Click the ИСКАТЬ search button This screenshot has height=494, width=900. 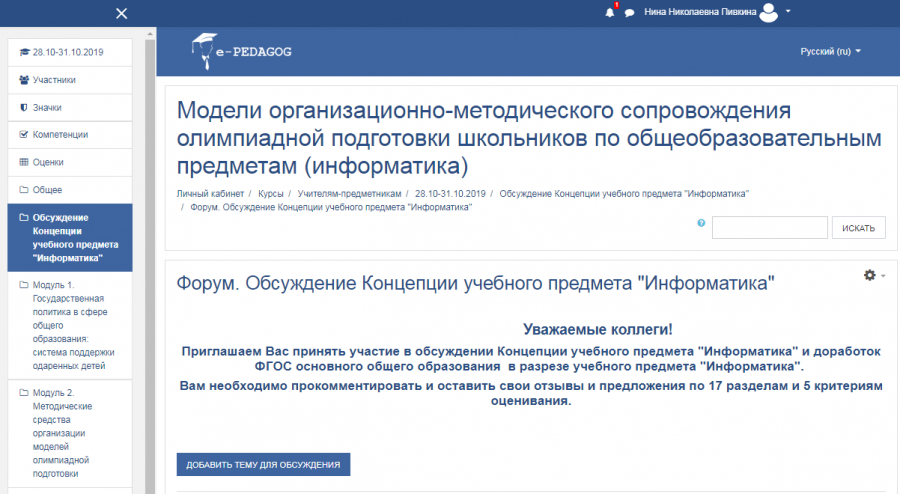pyautogui.click(x=859, y=228)
